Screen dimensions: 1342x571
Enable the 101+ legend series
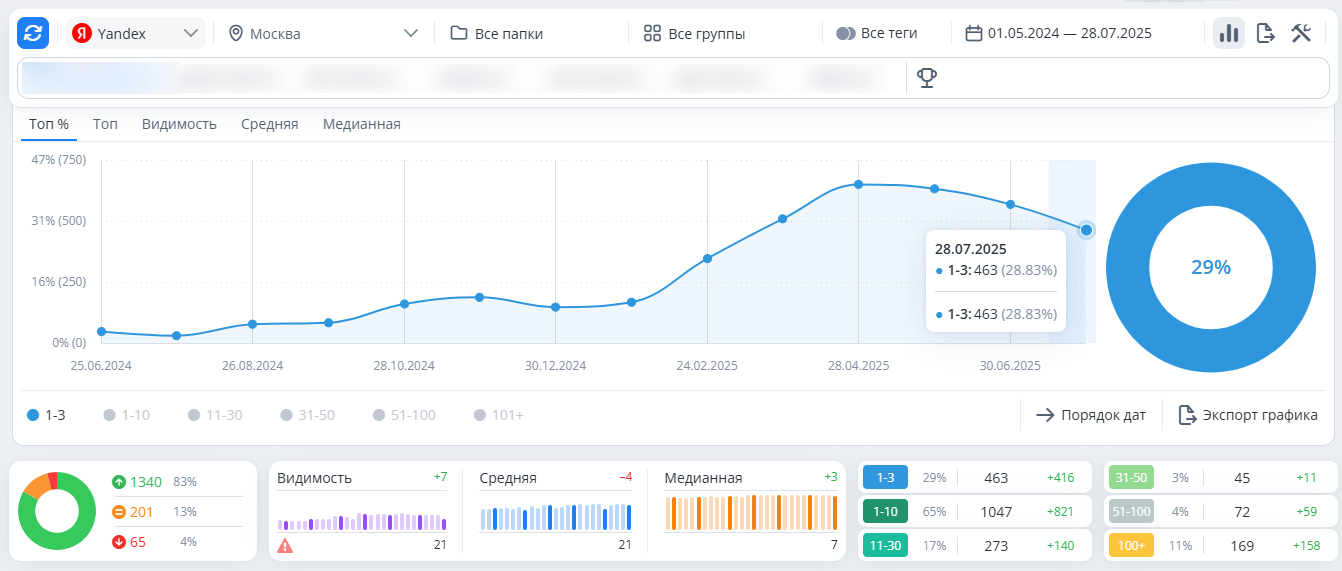tap(499, 415)
